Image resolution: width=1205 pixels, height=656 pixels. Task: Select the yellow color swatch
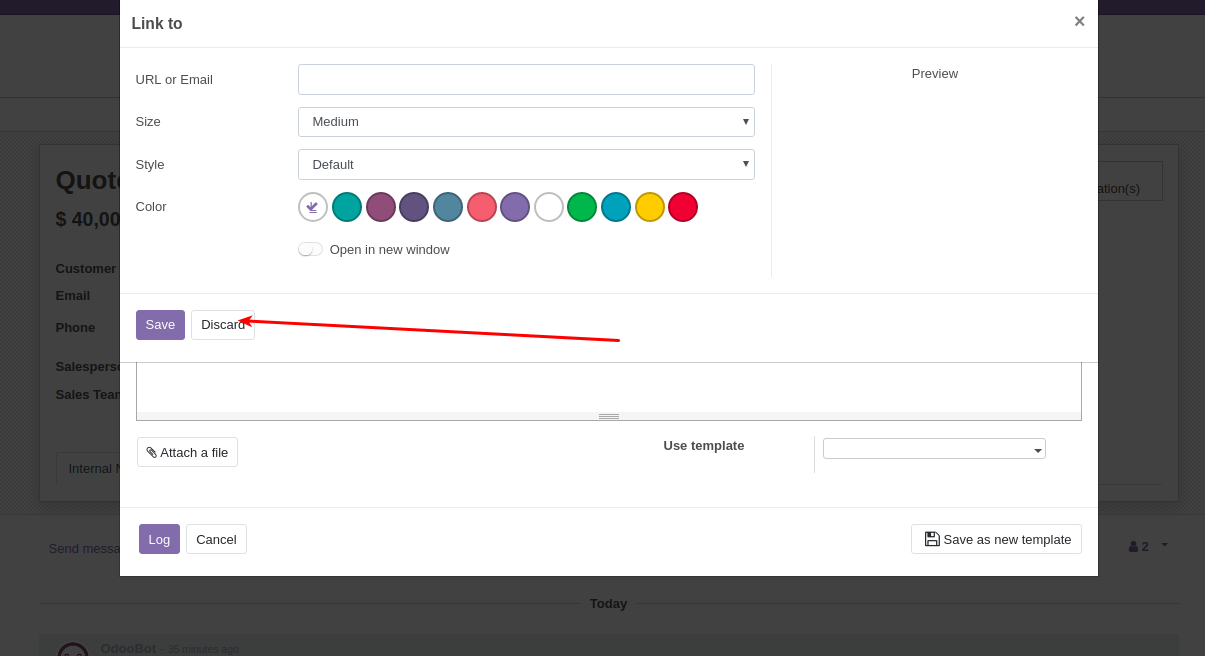pos(649,207)
